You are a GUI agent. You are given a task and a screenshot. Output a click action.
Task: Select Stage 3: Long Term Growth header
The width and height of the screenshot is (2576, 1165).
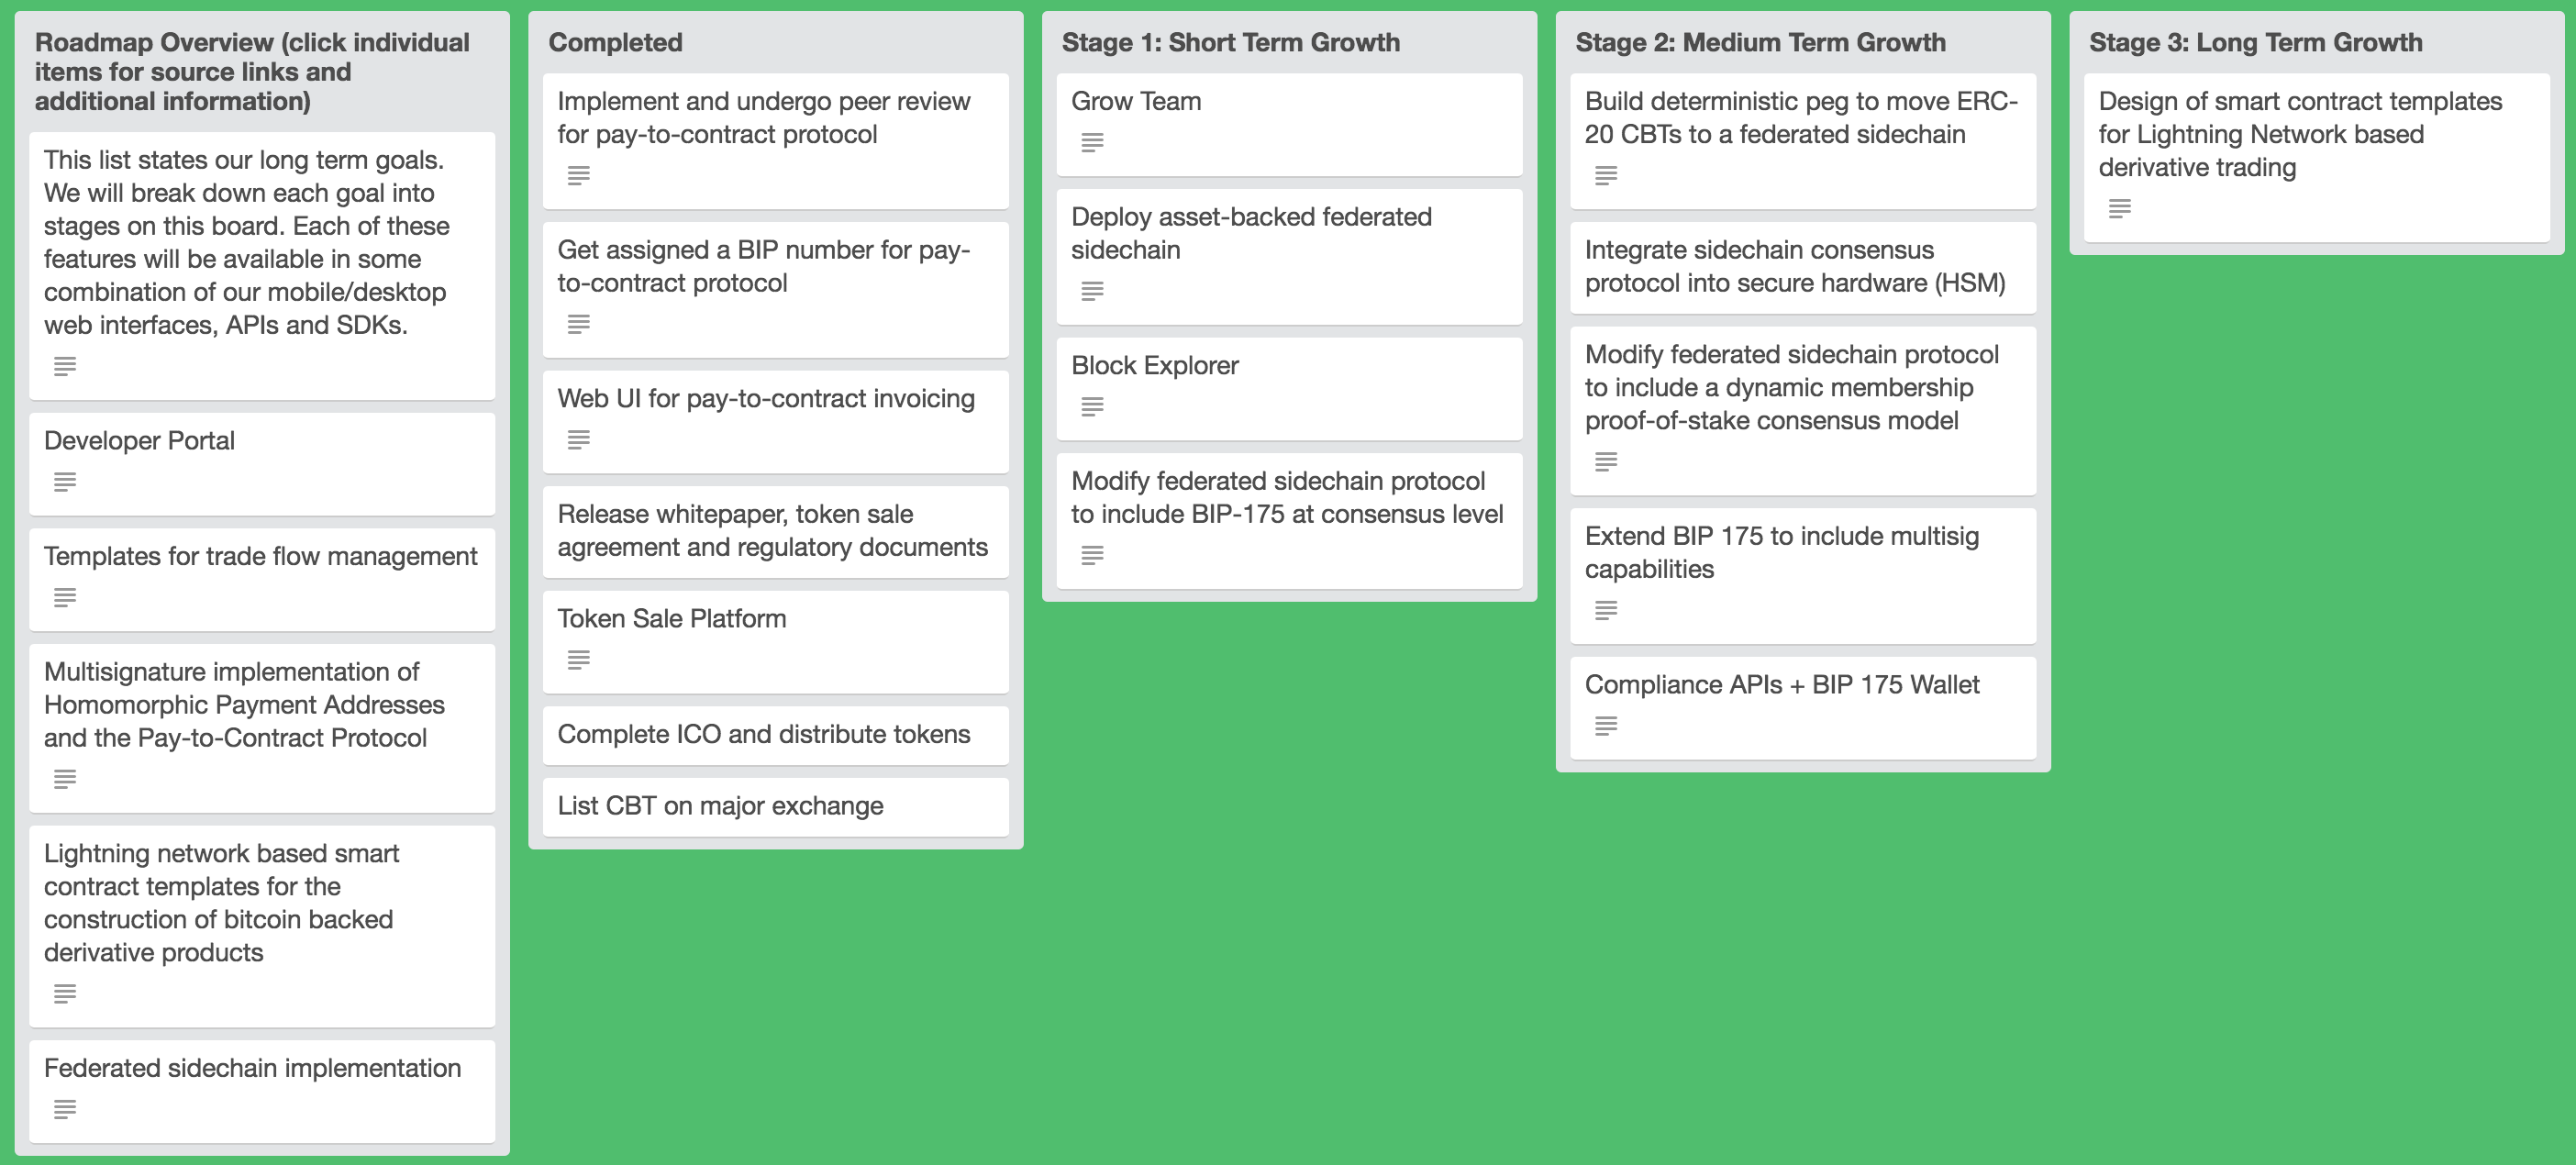(2255, 42)
